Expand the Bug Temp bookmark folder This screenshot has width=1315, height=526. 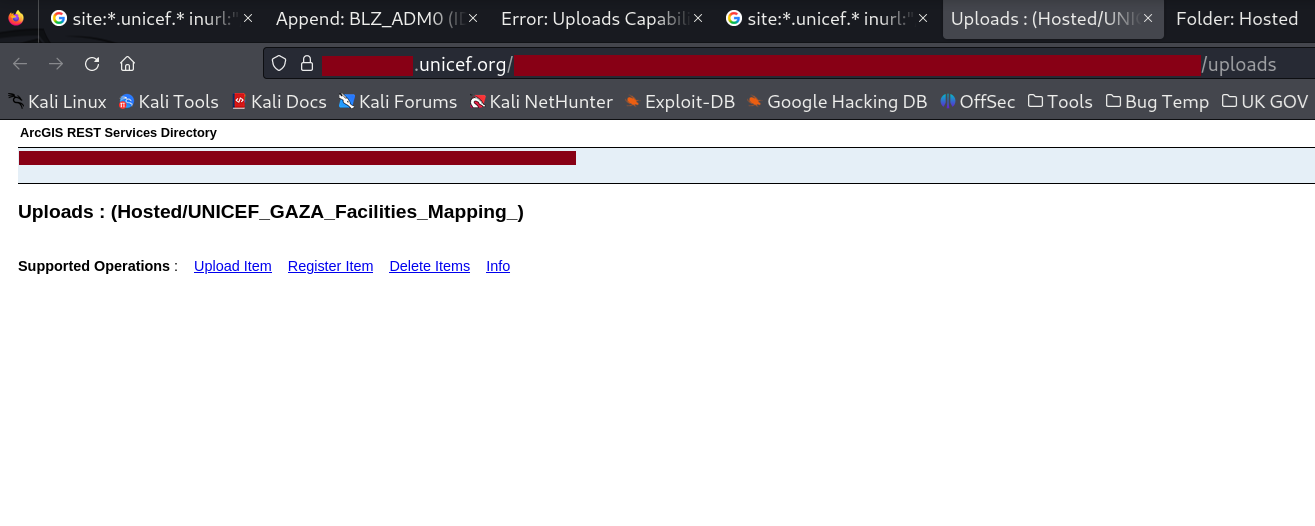(x=1157, y=101)
